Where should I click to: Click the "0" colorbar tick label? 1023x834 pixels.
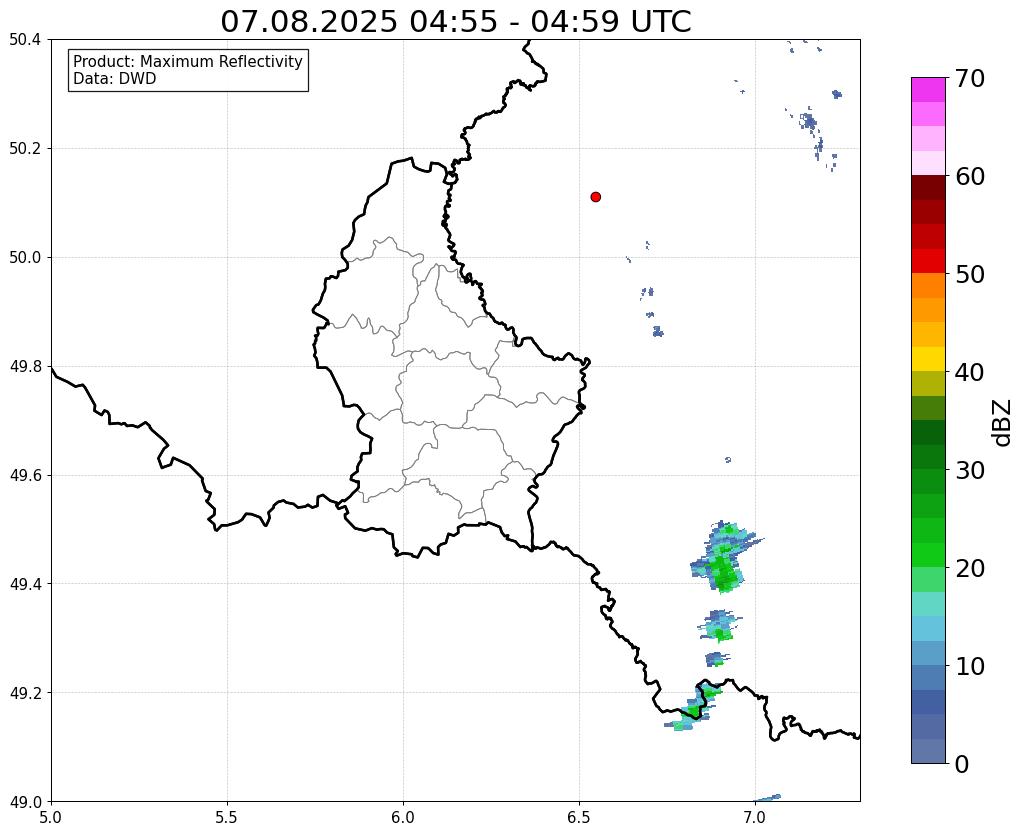click(x=962, y=764)
